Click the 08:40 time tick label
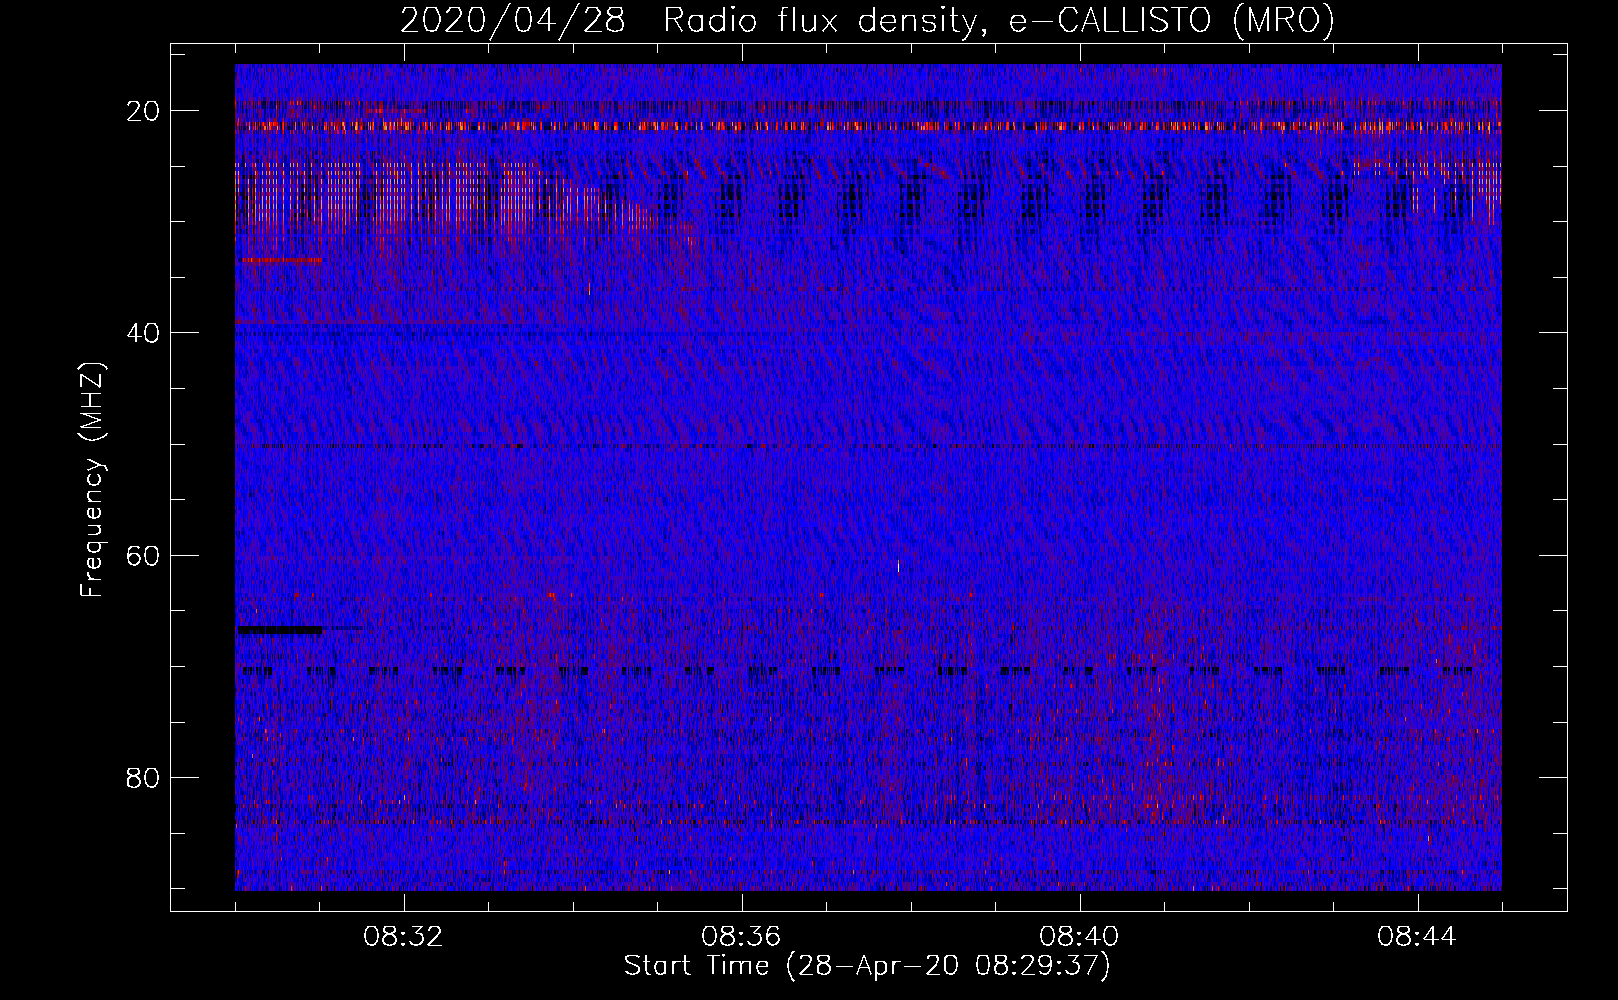 (x=1079, y=937)
